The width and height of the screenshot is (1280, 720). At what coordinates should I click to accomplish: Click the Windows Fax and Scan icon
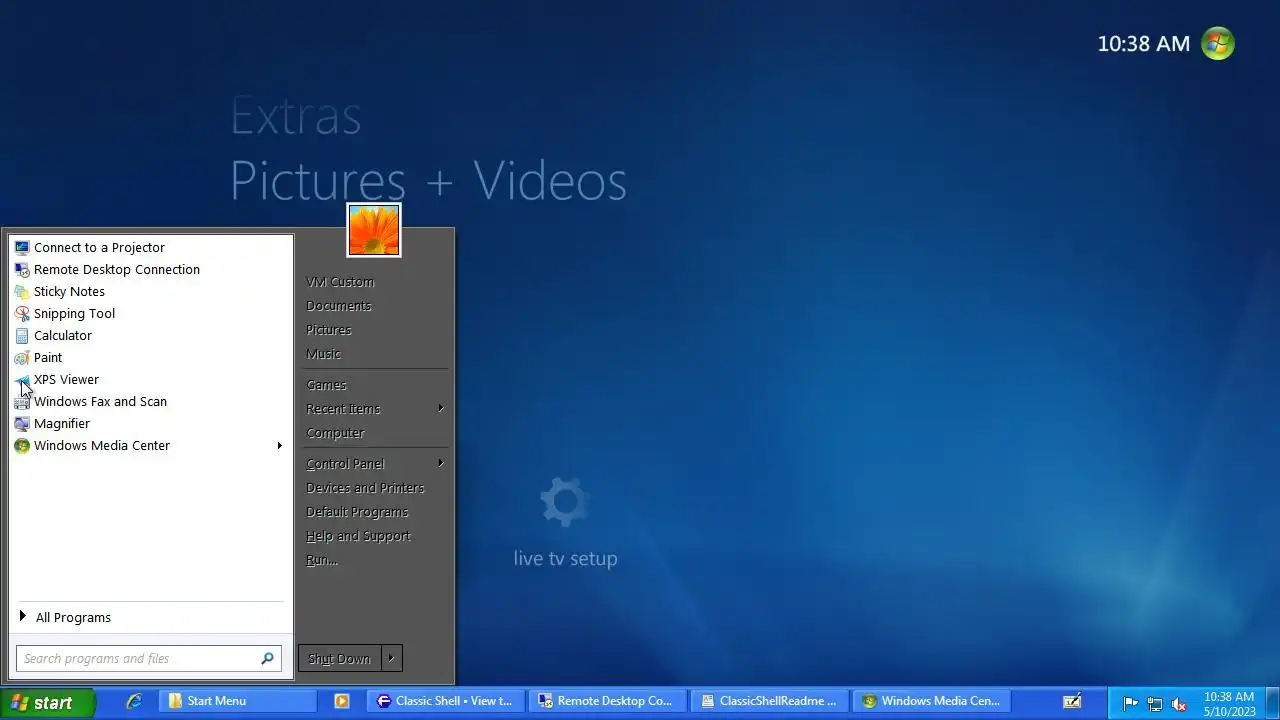[22, 401]
